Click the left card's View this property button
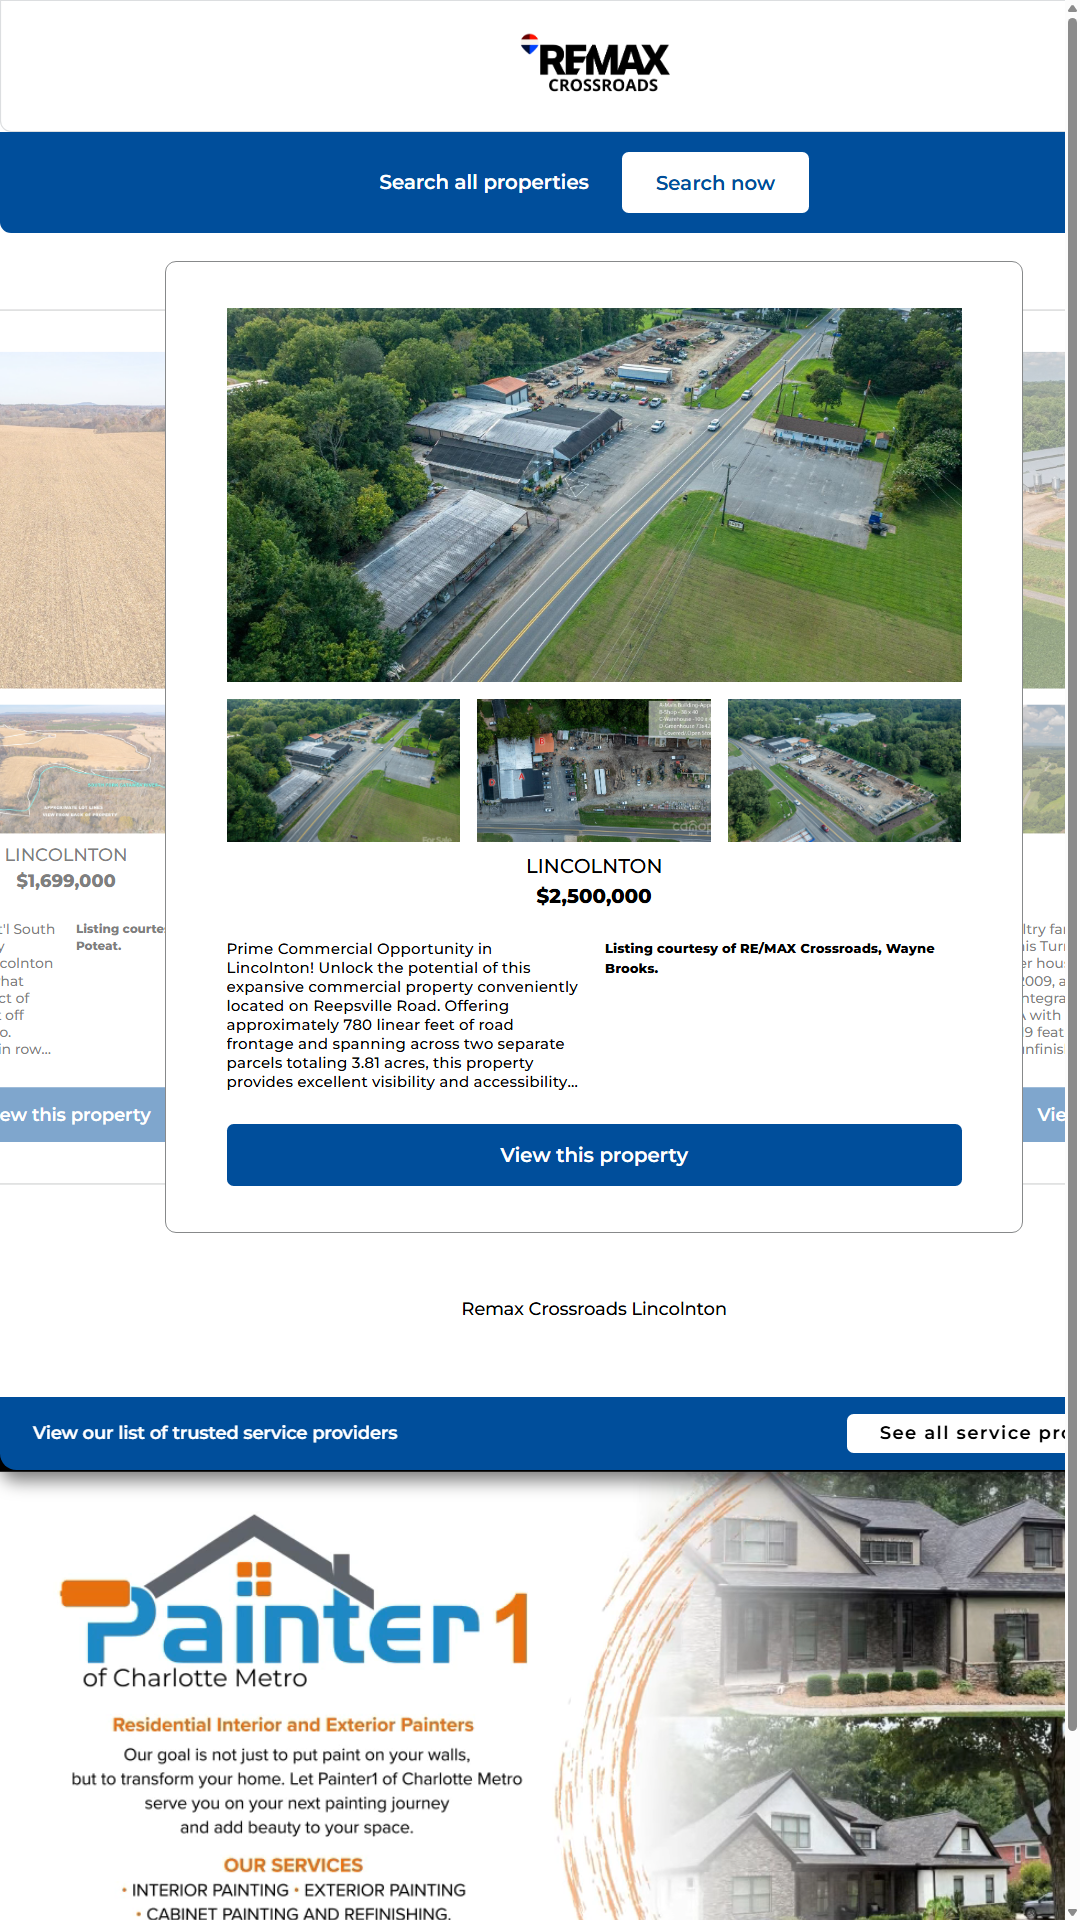1080x1920 pixels. click(x=80, y=1115)
